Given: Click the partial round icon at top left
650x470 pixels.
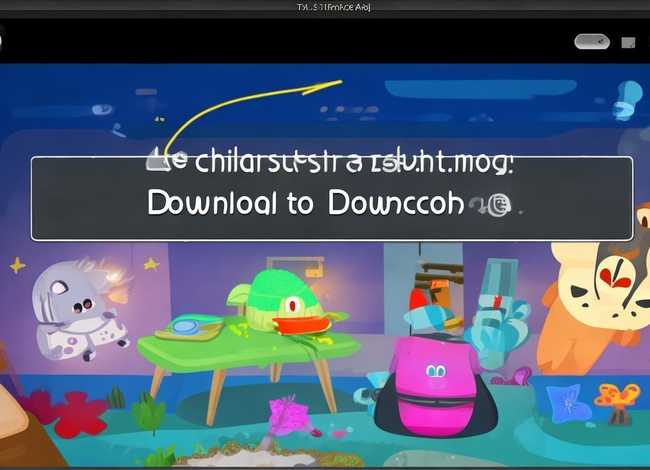Looking at the screenshot, I should click(x=2, y=42).
